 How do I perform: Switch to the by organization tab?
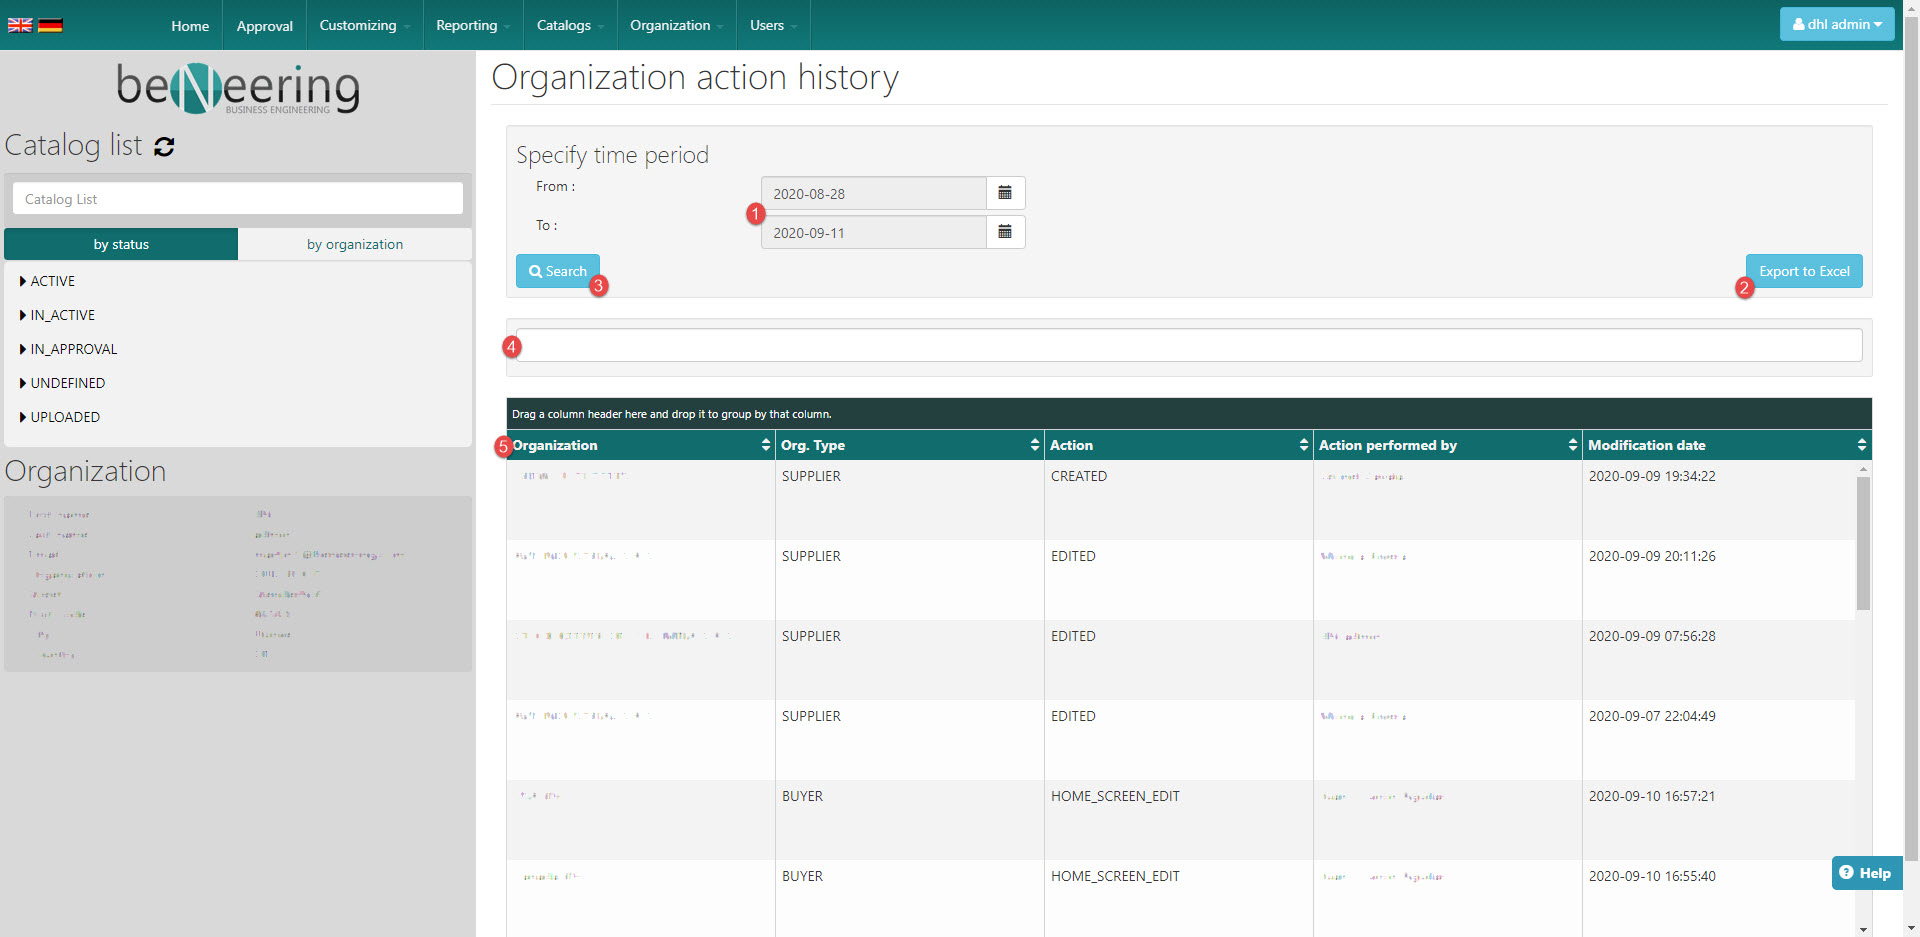point(354,244)
